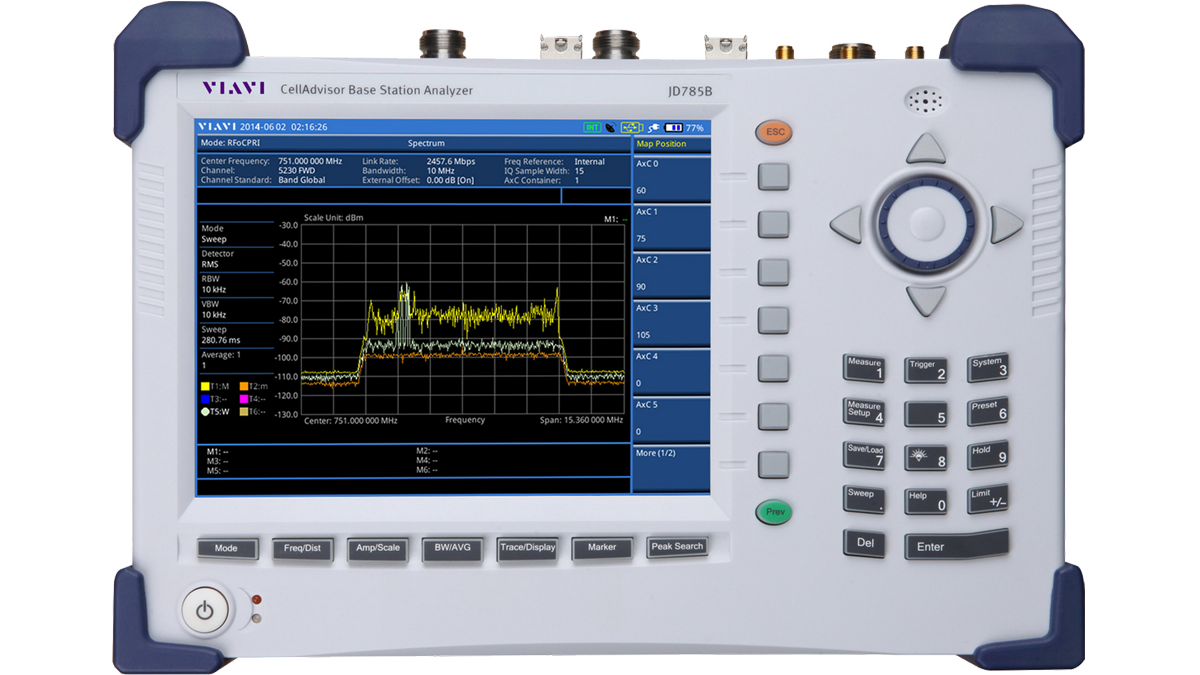The width and height of the screenshot is (1200, 675).
Task: Open the Freq/Dist hard key
Action: click(x=301, y=548)
